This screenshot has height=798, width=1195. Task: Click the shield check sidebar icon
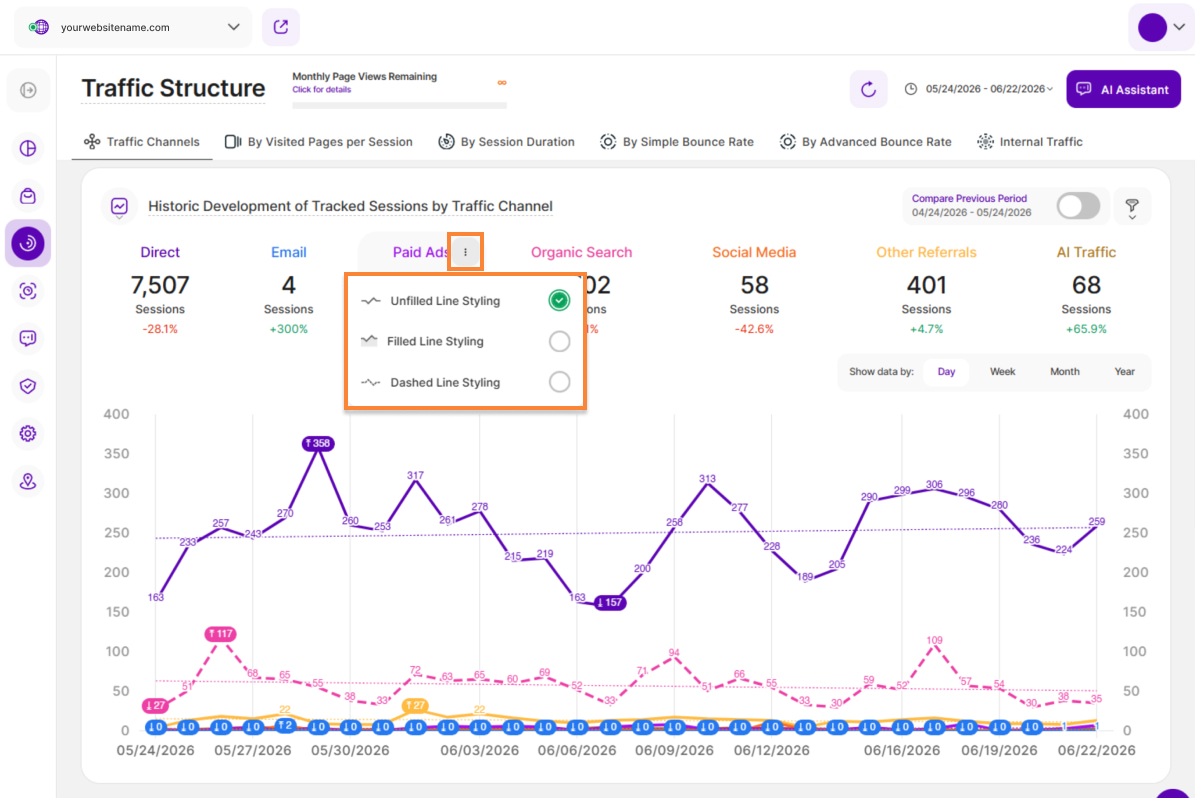(x=28, y=386)
